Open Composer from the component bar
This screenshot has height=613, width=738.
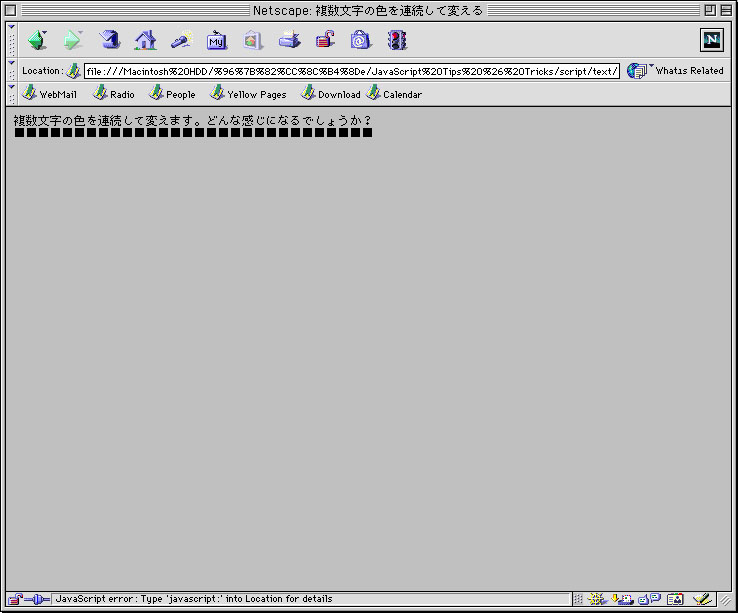[x=702, y=599]
